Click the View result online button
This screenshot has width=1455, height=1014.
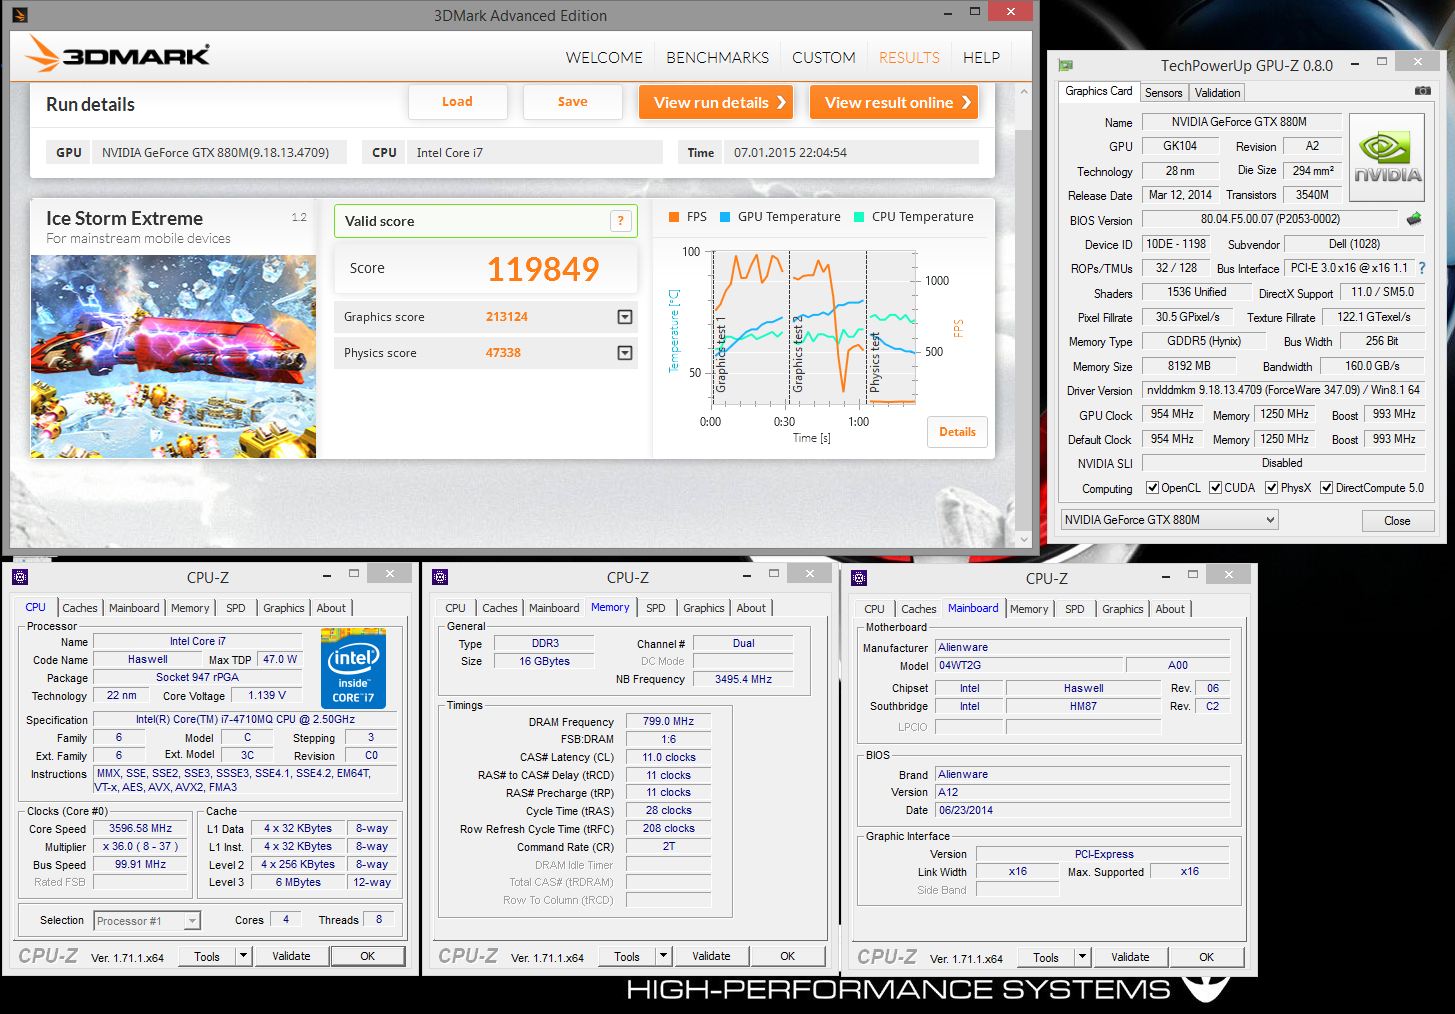[x=894, y=102]
